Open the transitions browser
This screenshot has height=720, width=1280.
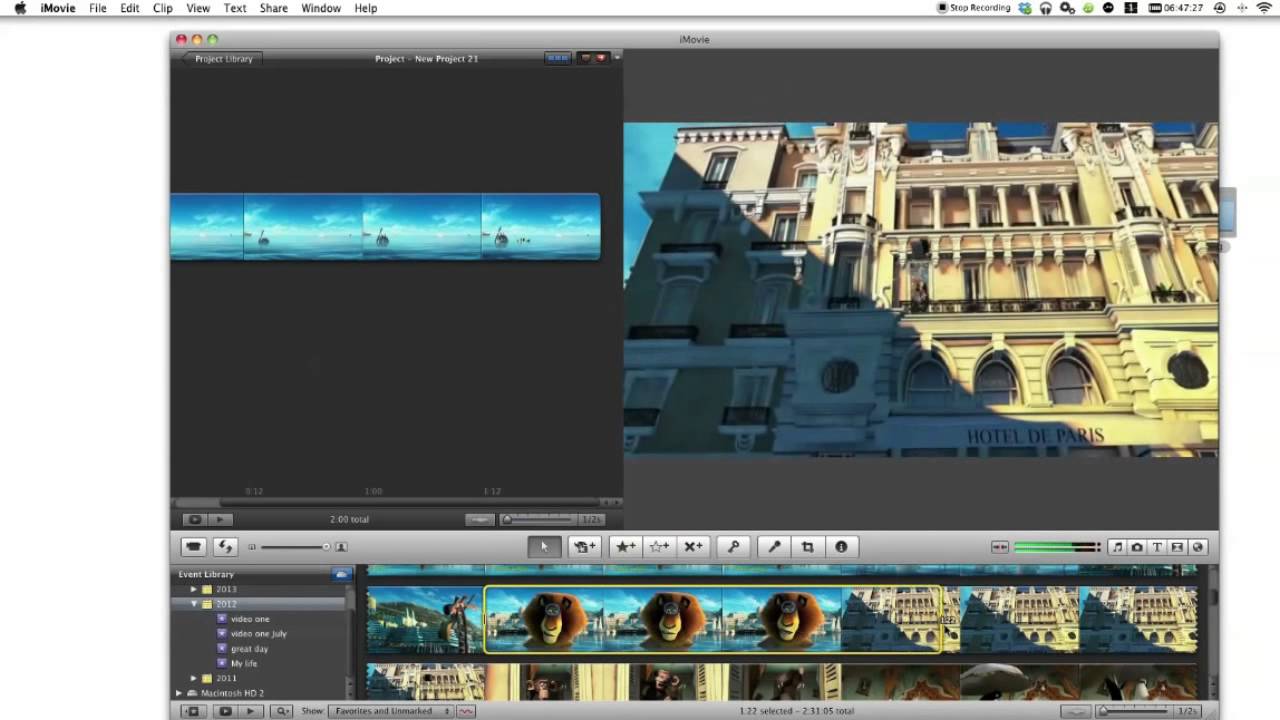(1177, 547)
